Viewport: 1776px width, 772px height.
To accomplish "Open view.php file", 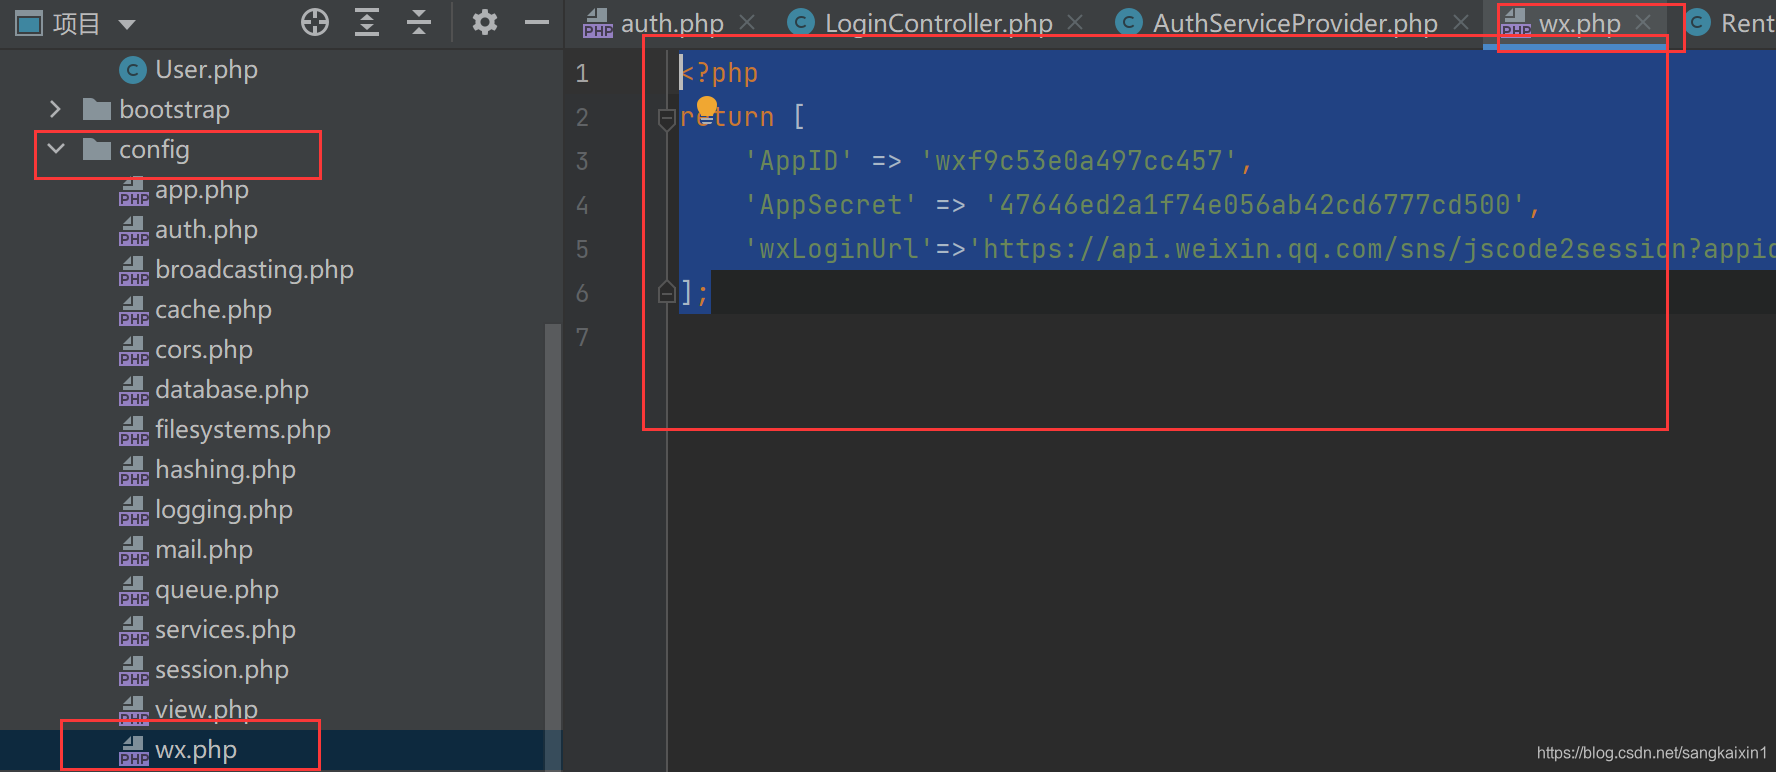I will point(206,710).
